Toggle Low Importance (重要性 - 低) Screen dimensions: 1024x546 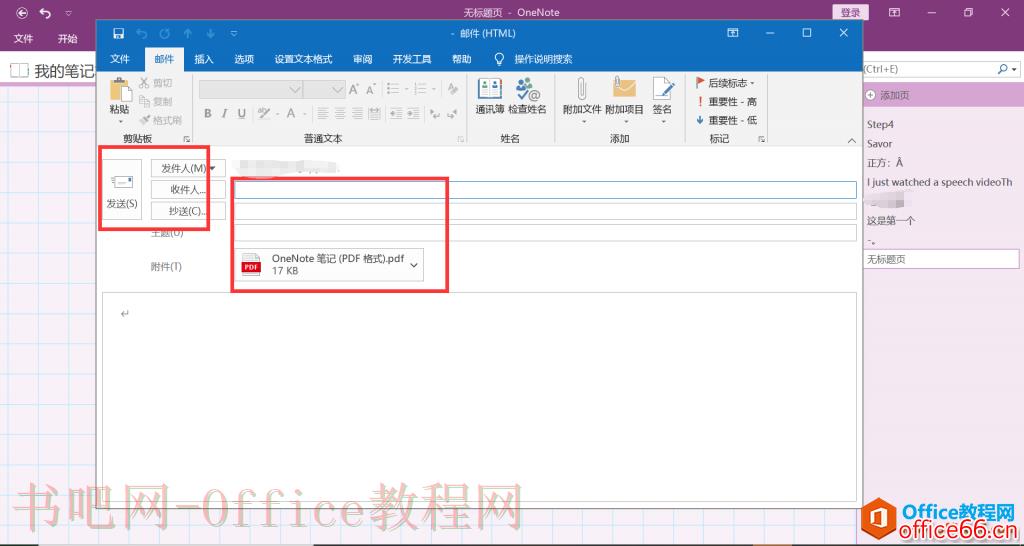pyautogui.click(x=726, y=120)
